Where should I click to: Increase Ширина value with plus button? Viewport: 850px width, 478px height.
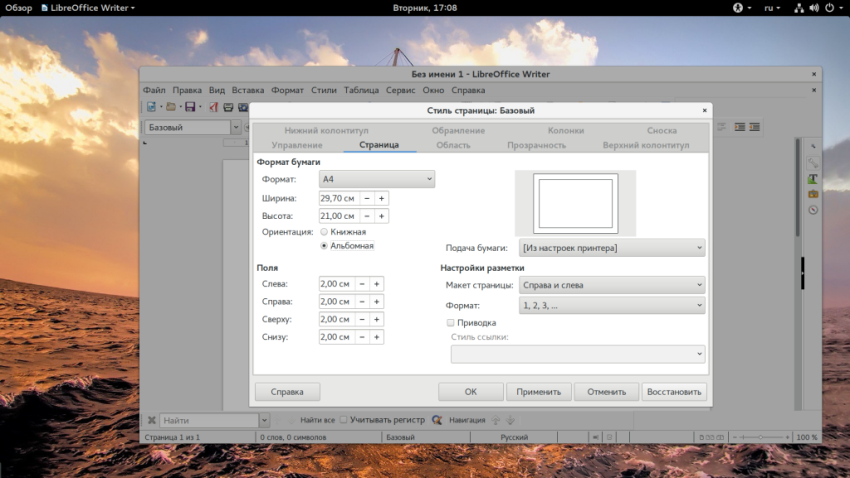381,198
